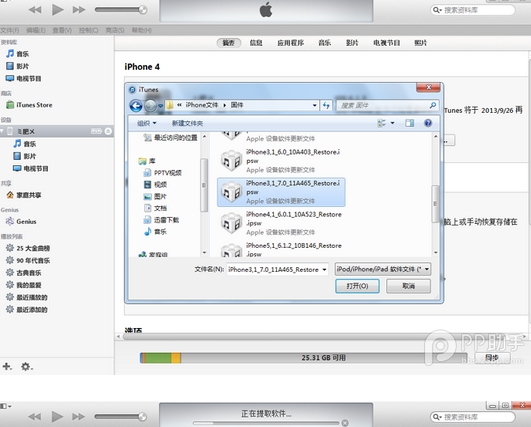Open the 编辑(E) menu
Image resolution: width=531 pixels, height=427 pixels.
(36, 30)
